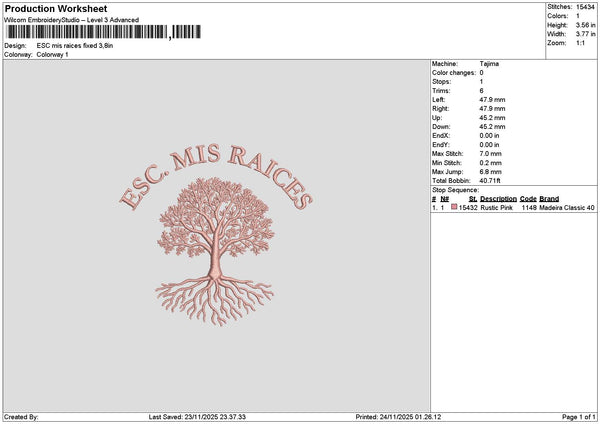
Task: Click the Zoom value 1:1
Action: [x=580, y=43]
